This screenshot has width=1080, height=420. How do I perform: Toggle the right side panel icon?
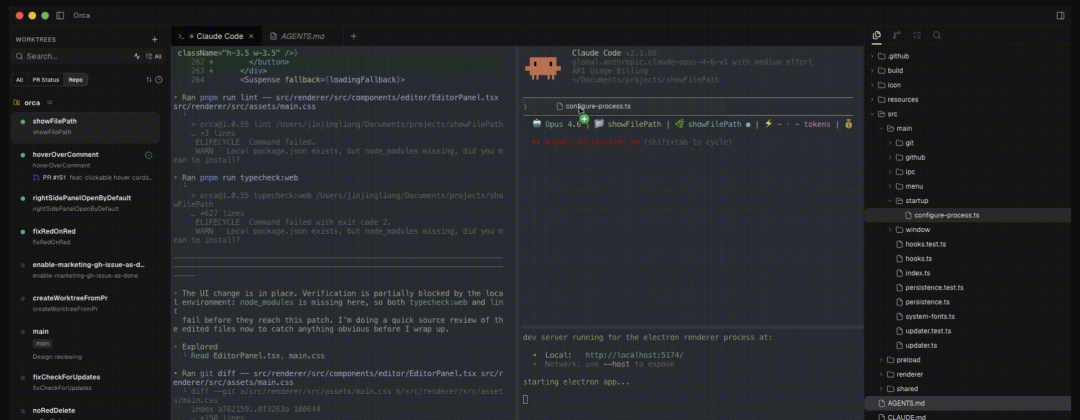click(1060, 15)
